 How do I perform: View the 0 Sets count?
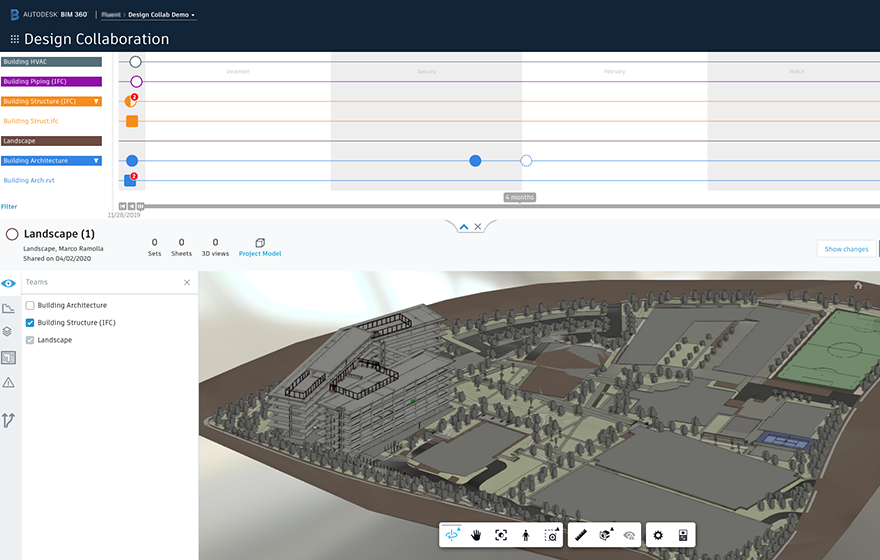tap(154, 247)
